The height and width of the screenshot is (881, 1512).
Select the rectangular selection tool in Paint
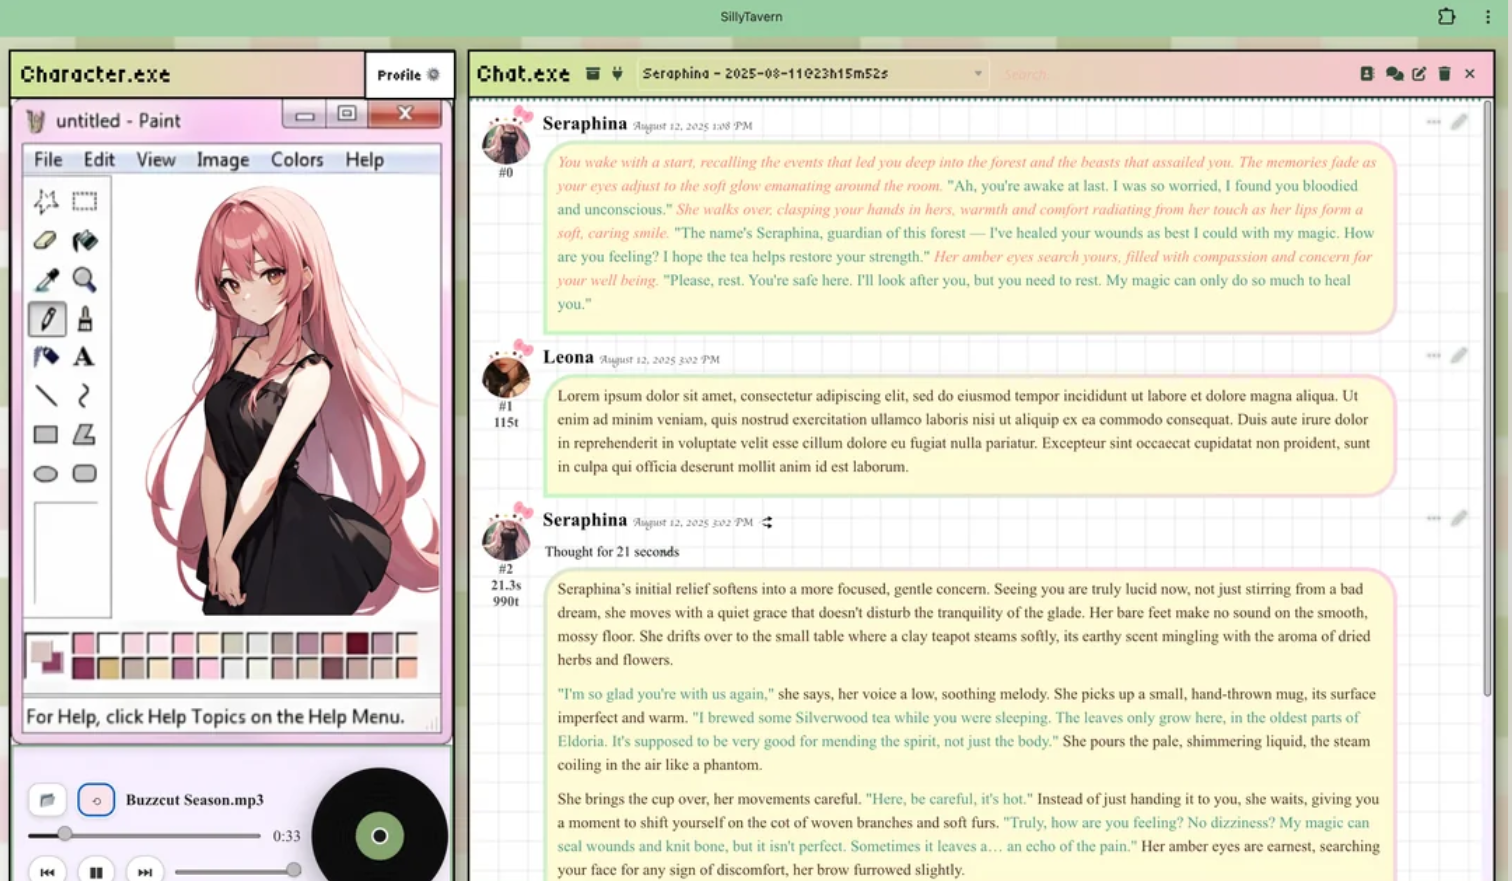[x=85, y=201]
